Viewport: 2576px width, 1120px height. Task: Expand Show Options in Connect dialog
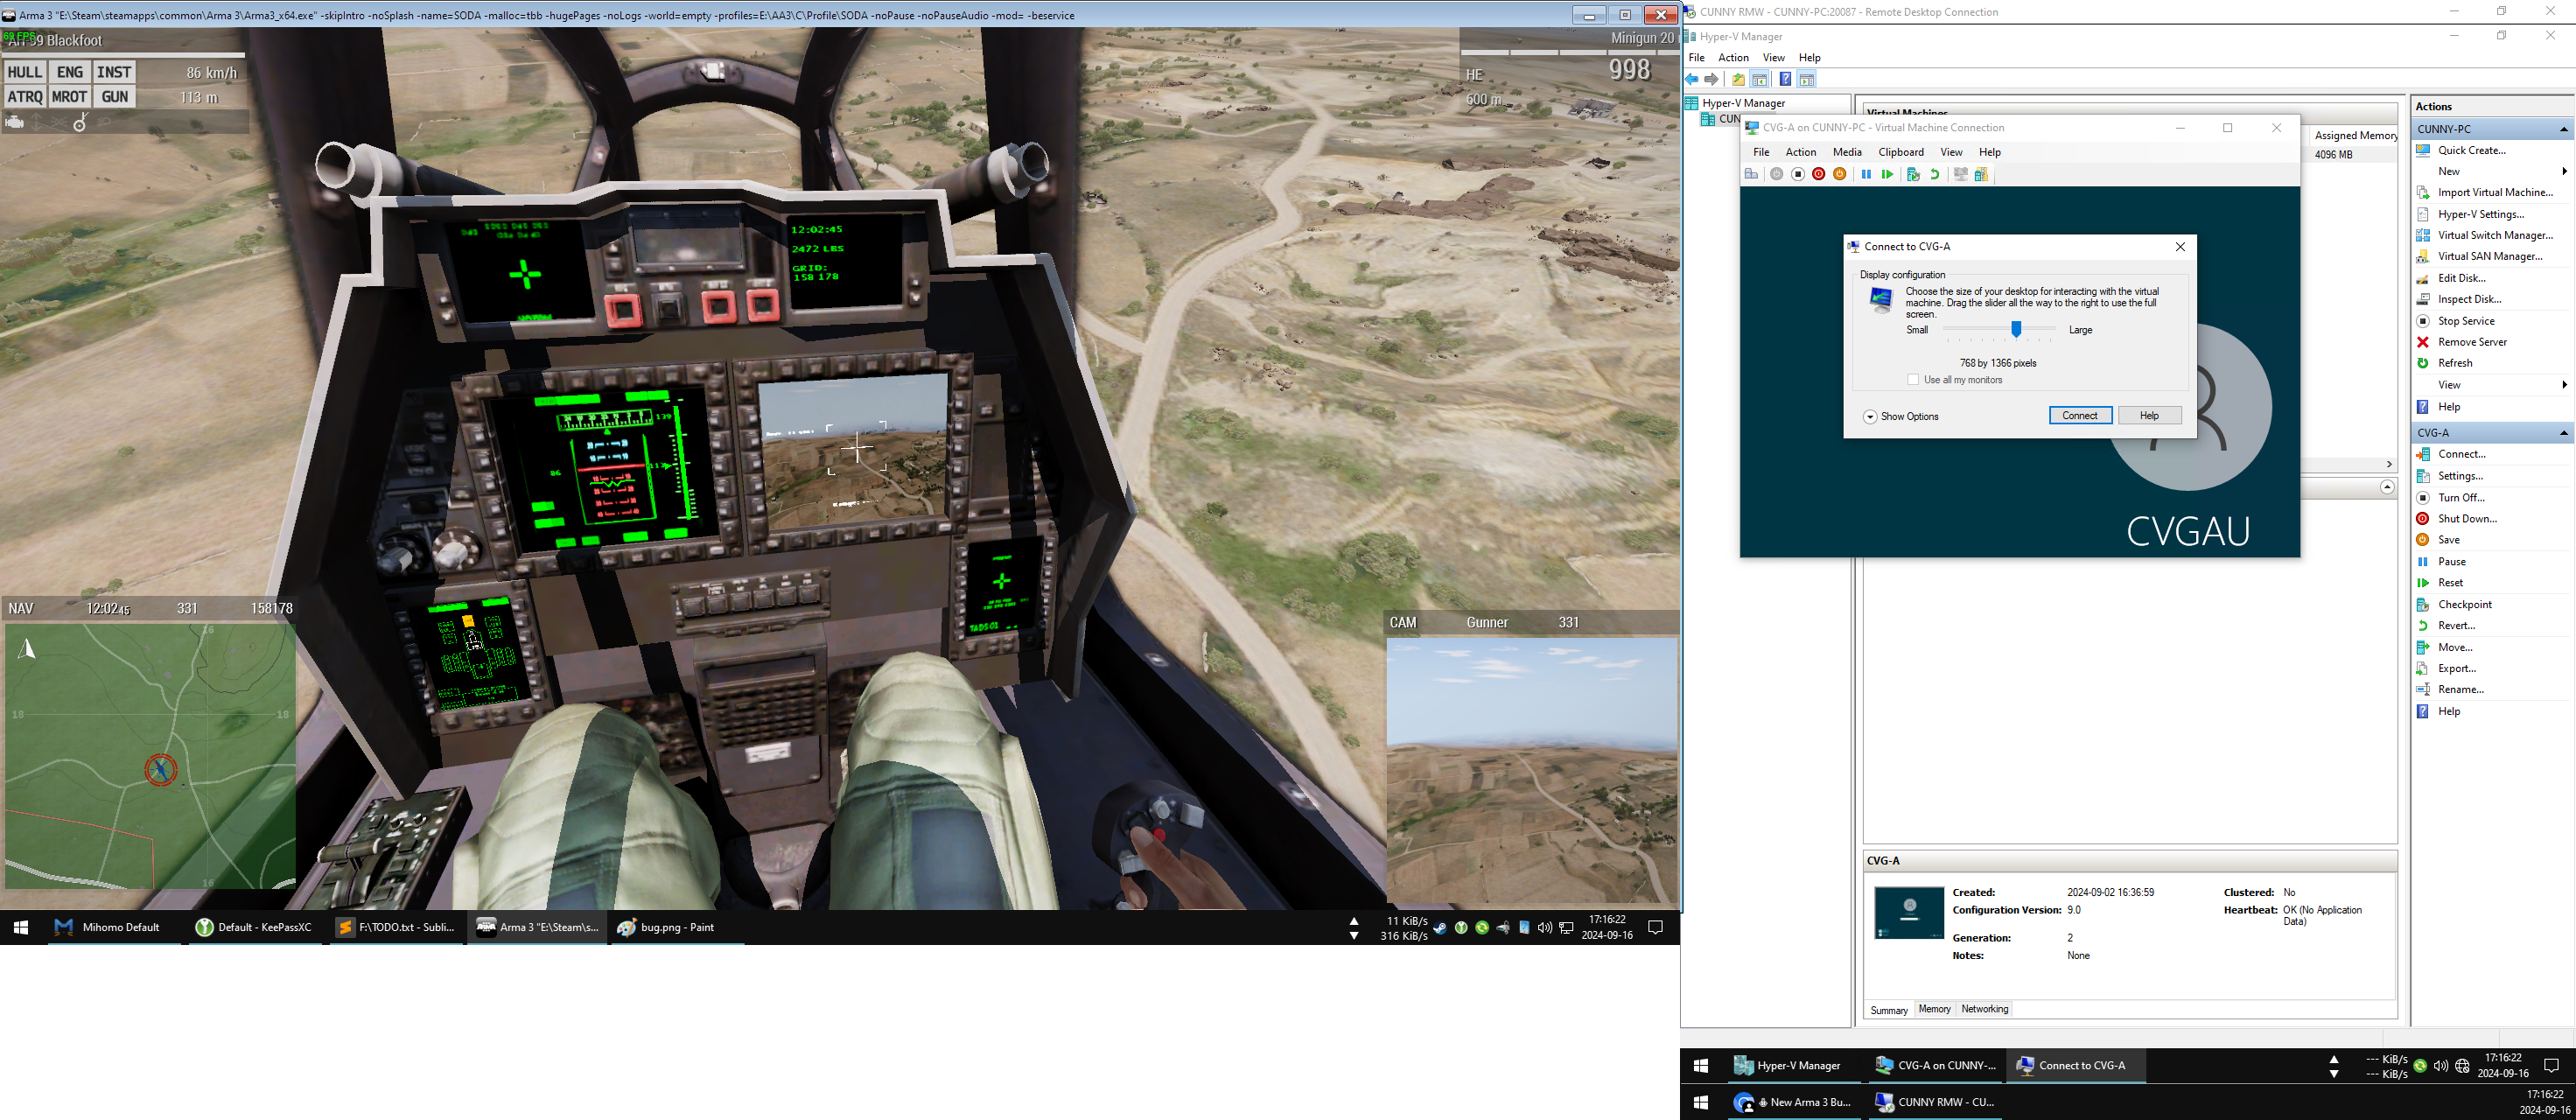click(1901, 416)
